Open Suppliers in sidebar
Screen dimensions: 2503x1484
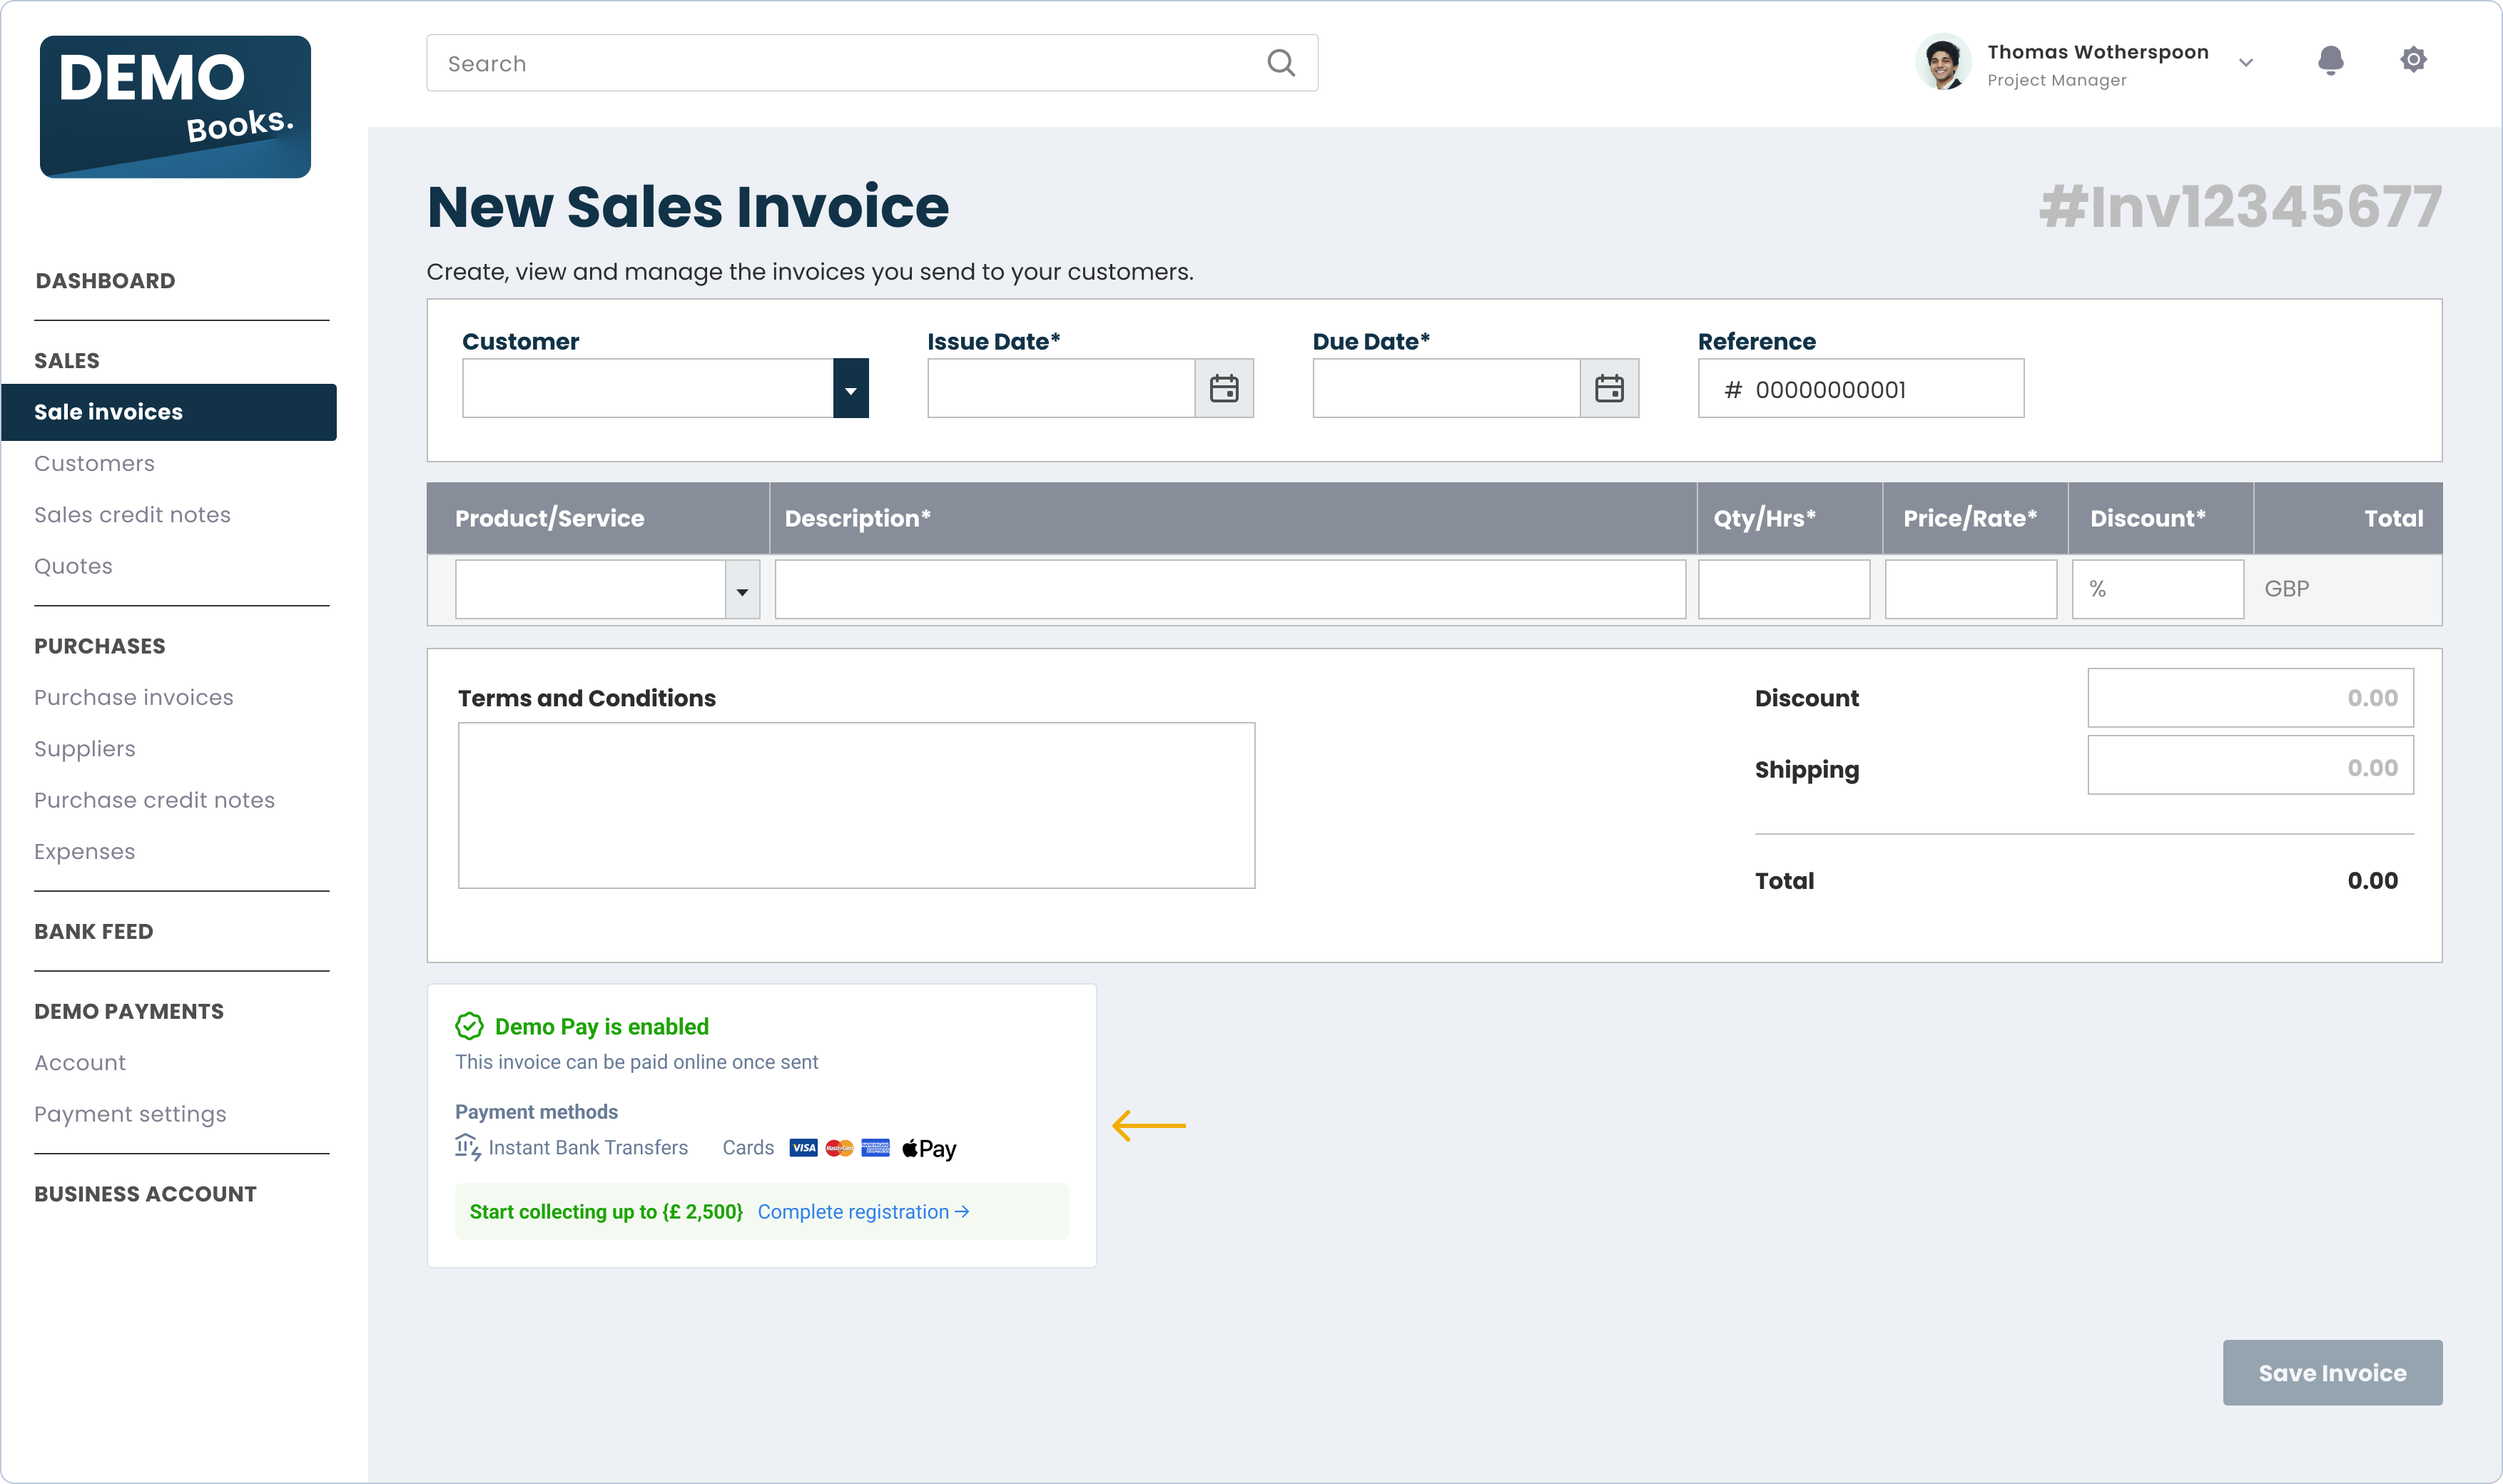click(x=84, y=749)
